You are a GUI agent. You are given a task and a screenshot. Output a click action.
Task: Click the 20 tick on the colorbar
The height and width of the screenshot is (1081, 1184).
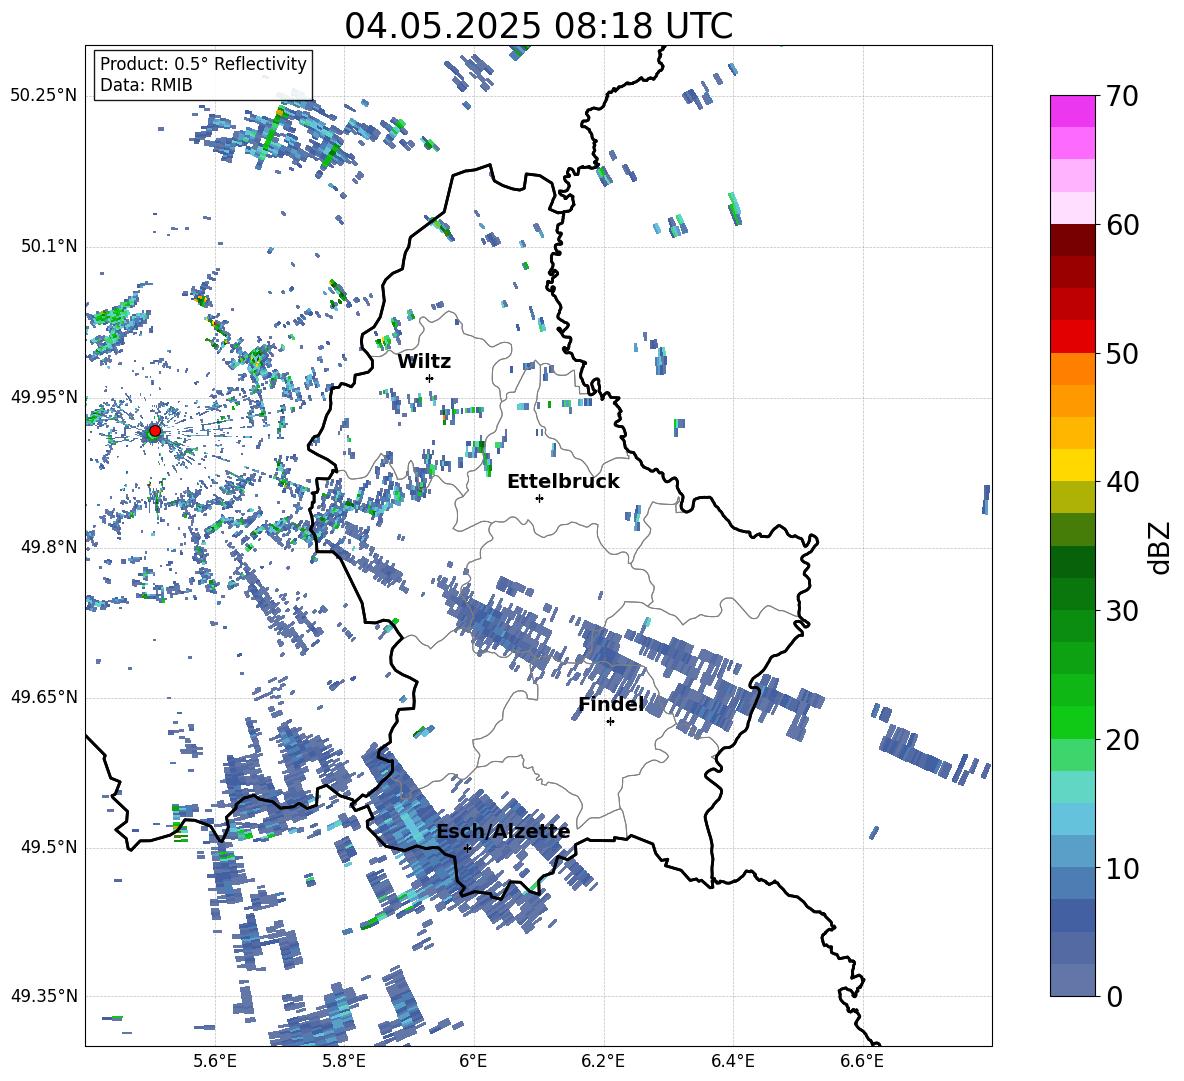(x=1122, y=739)
